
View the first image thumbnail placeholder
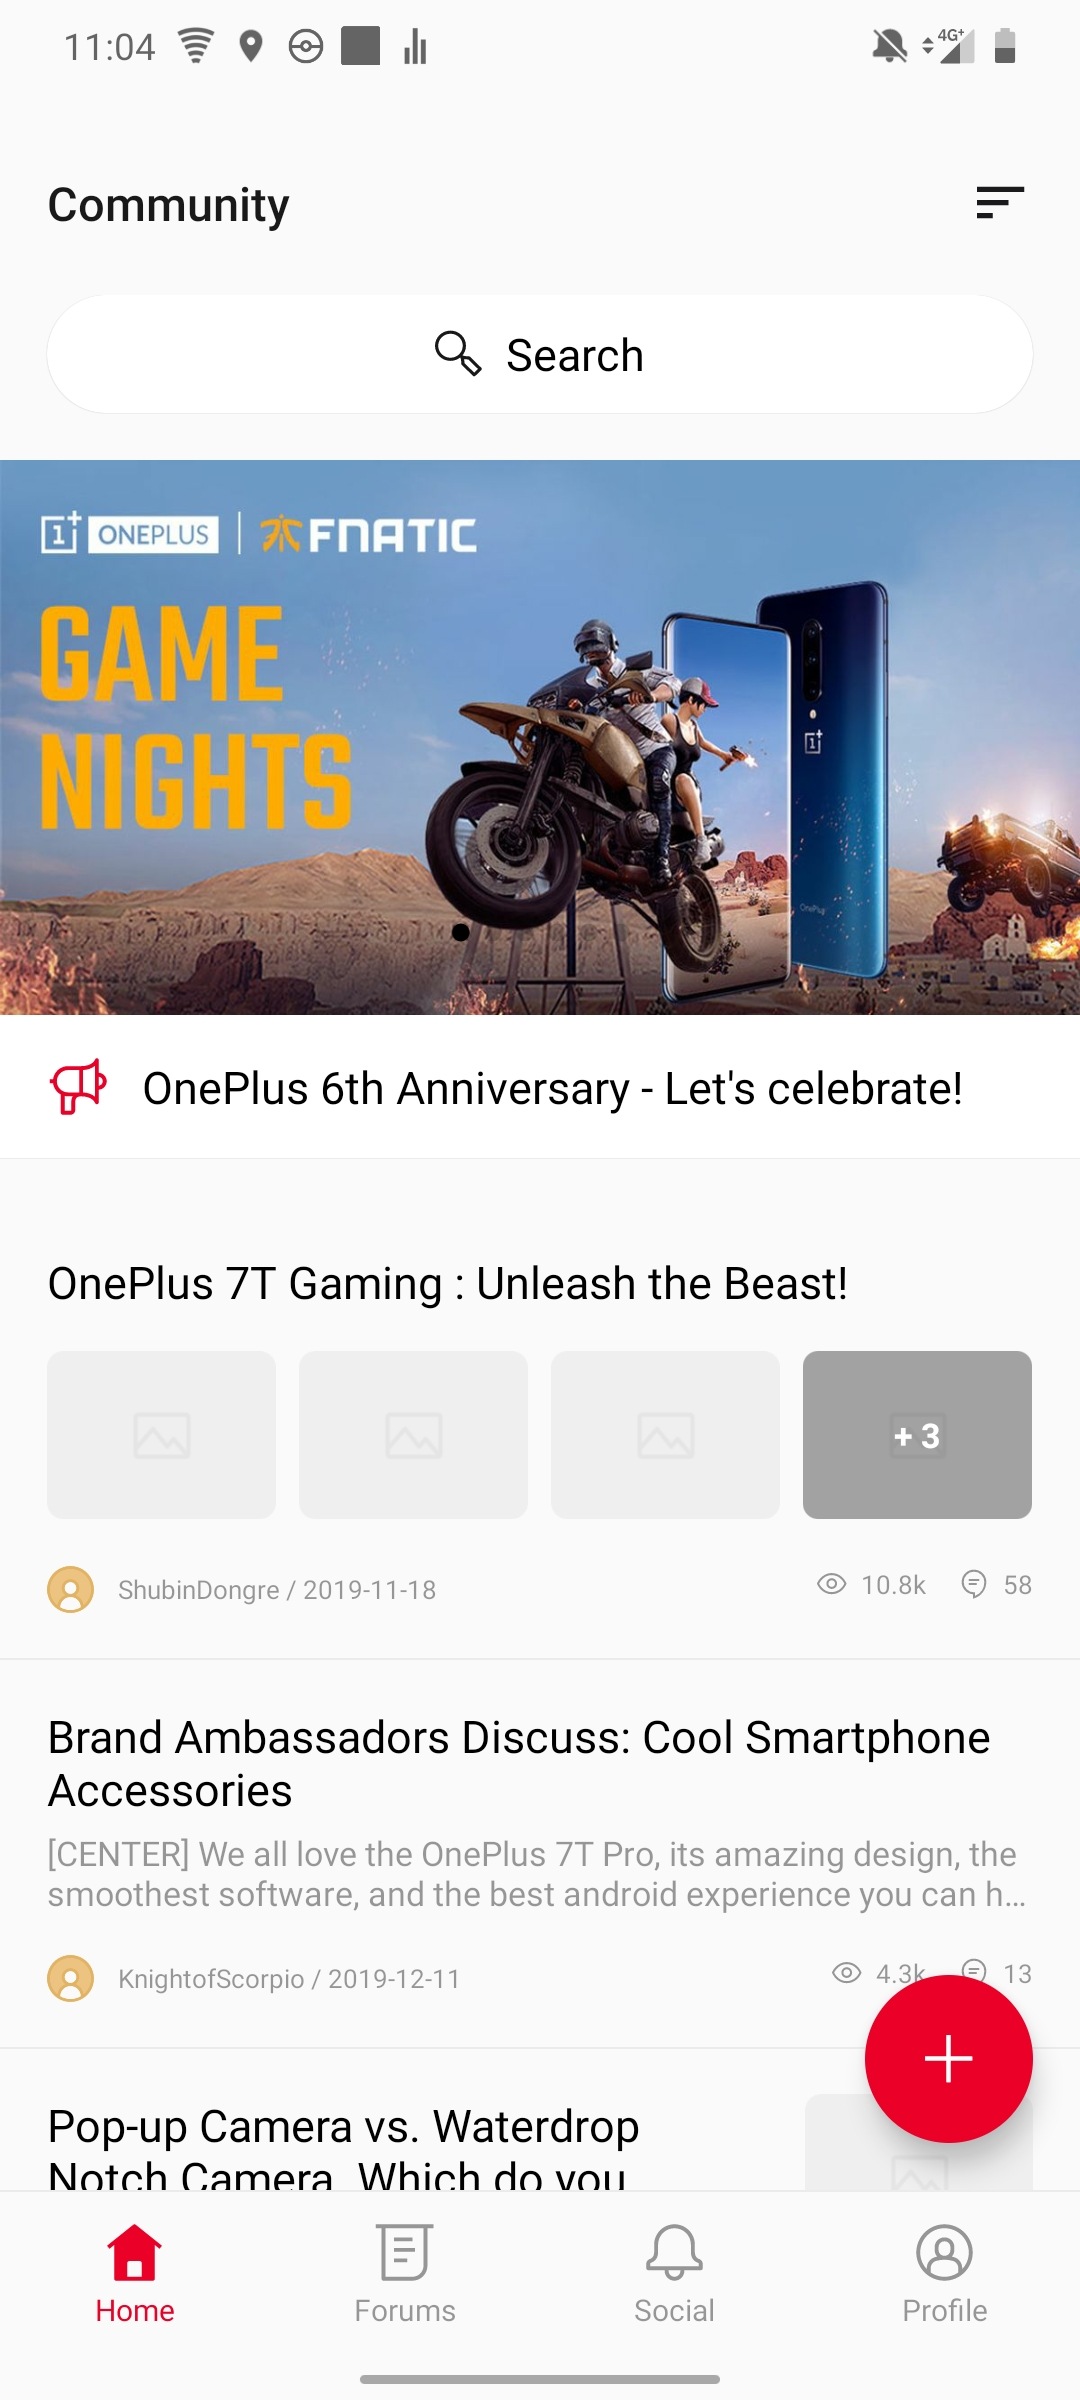(x=161, y=1435)
